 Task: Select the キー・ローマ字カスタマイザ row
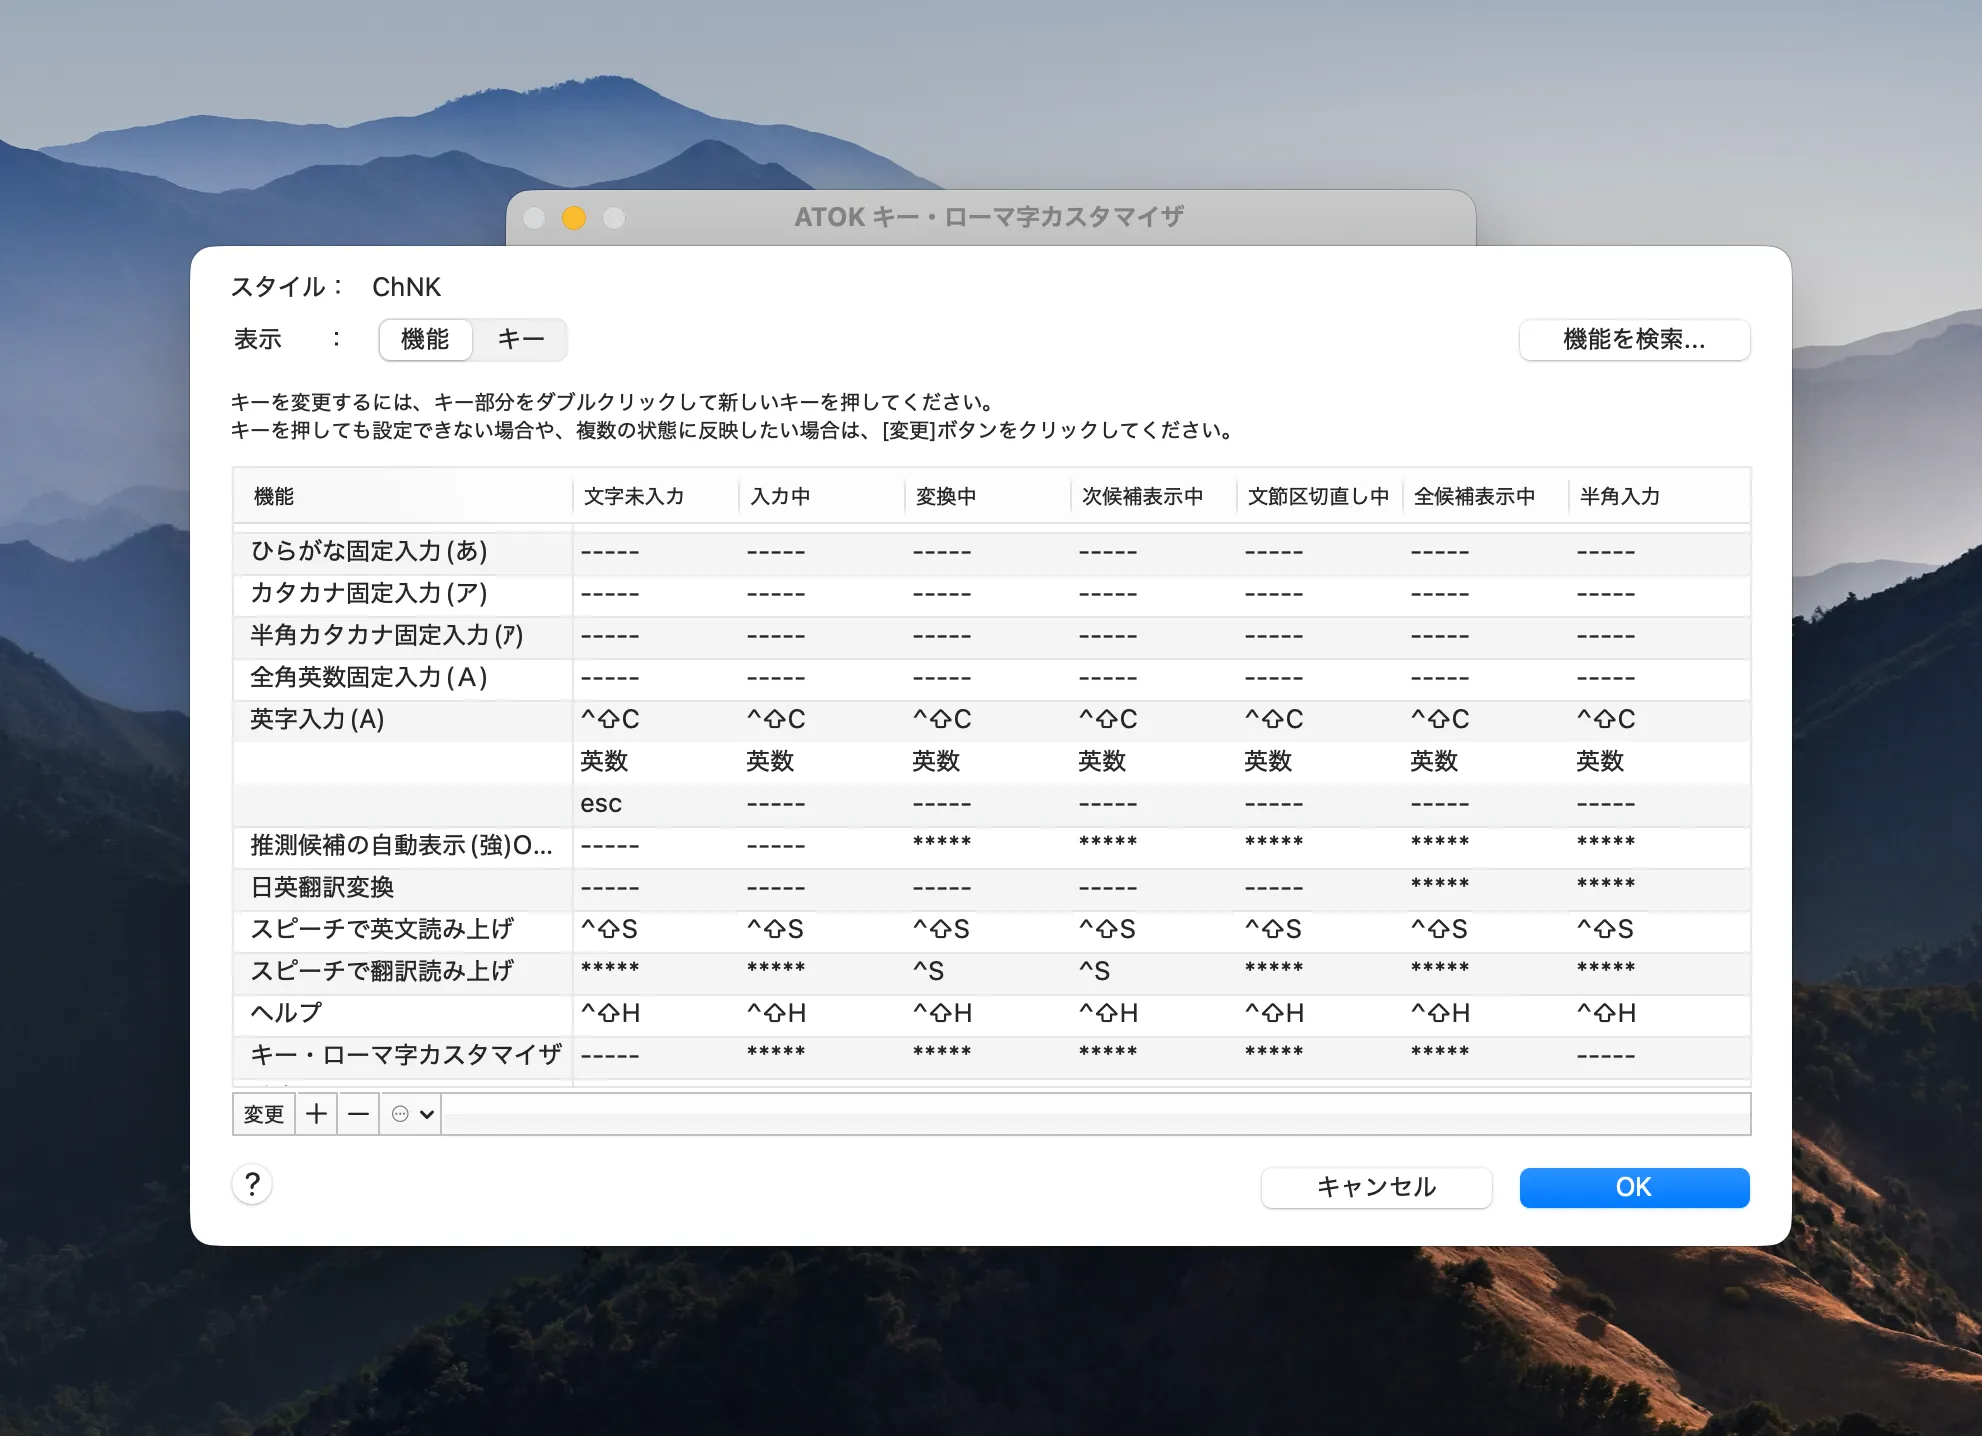[992, 1056]
